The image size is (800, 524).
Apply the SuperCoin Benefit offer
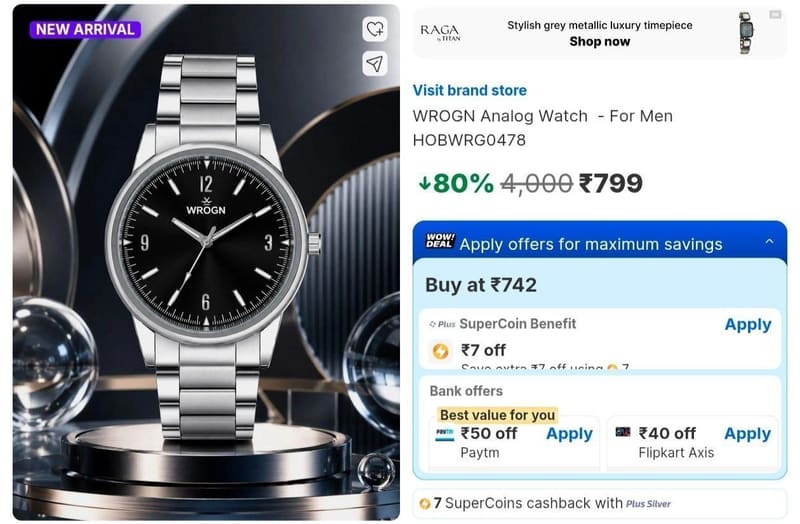tap(747, 325)
